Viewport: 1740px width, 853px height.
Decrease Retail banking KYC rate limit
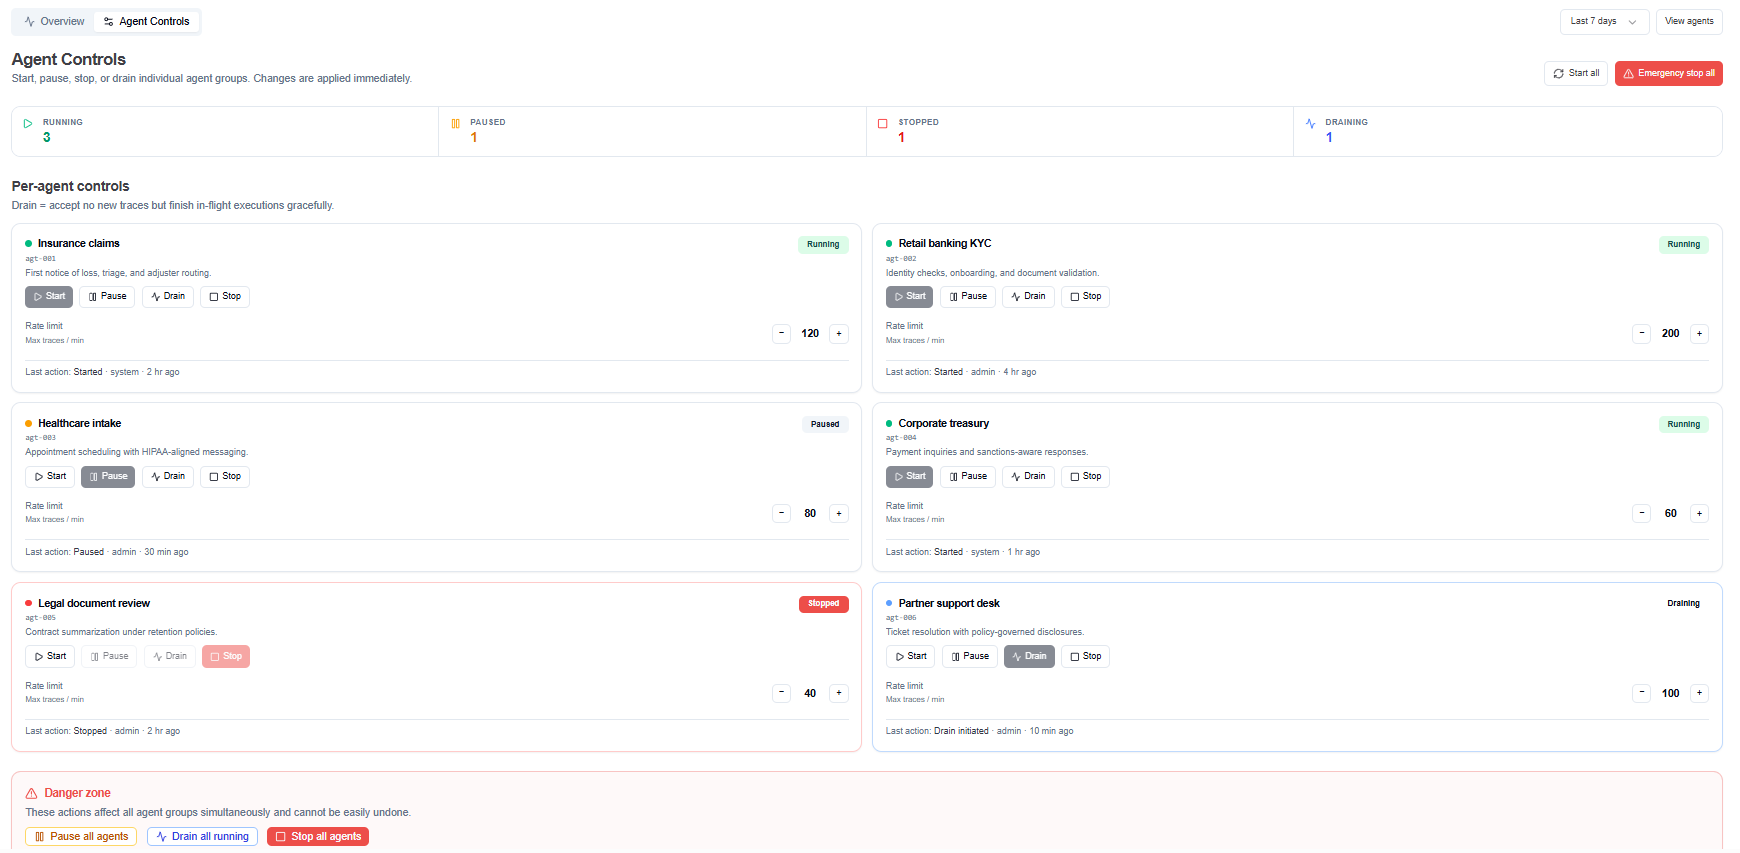coord(1641,334)
